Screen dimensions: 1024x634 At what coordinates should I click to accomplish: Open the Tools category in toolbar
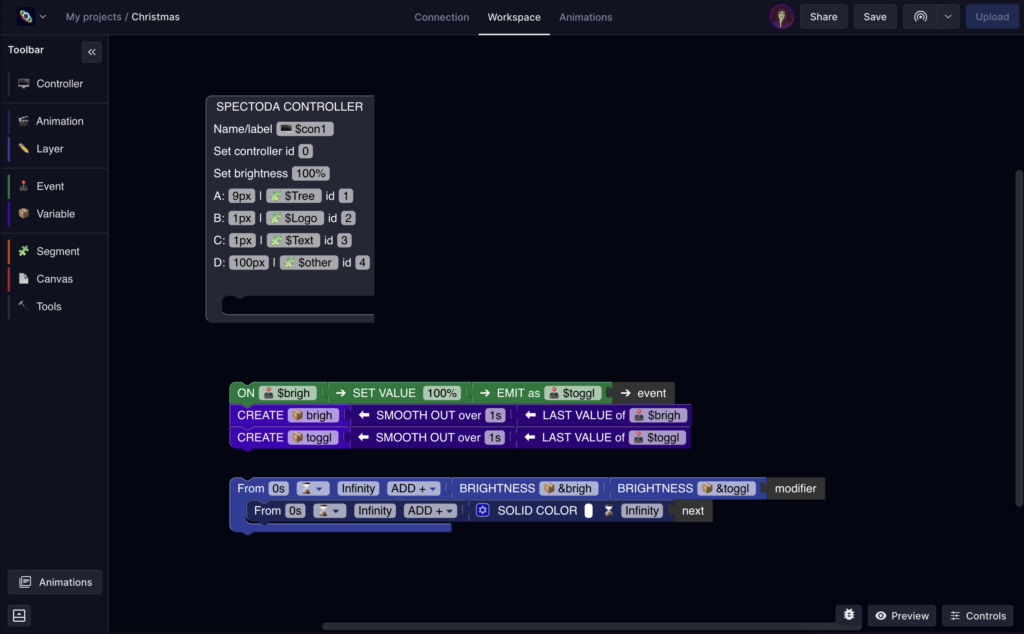(48, 306)
